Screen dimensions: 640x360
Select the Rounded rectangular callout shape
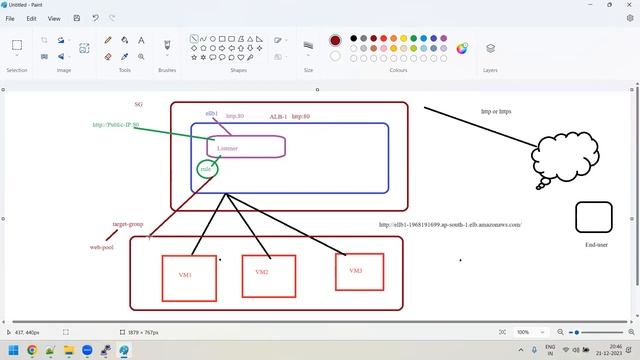coord(213,58)
